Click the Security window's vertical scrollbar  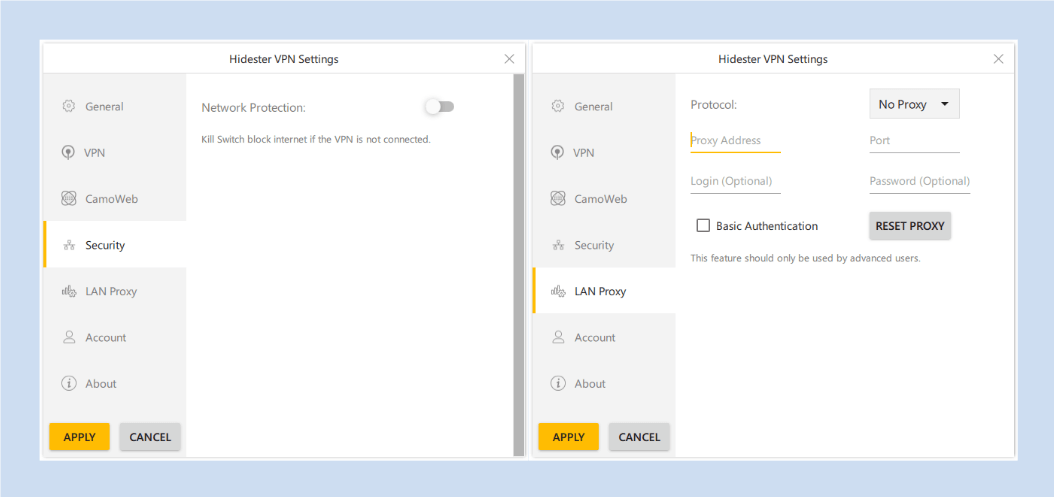point(518,265)
